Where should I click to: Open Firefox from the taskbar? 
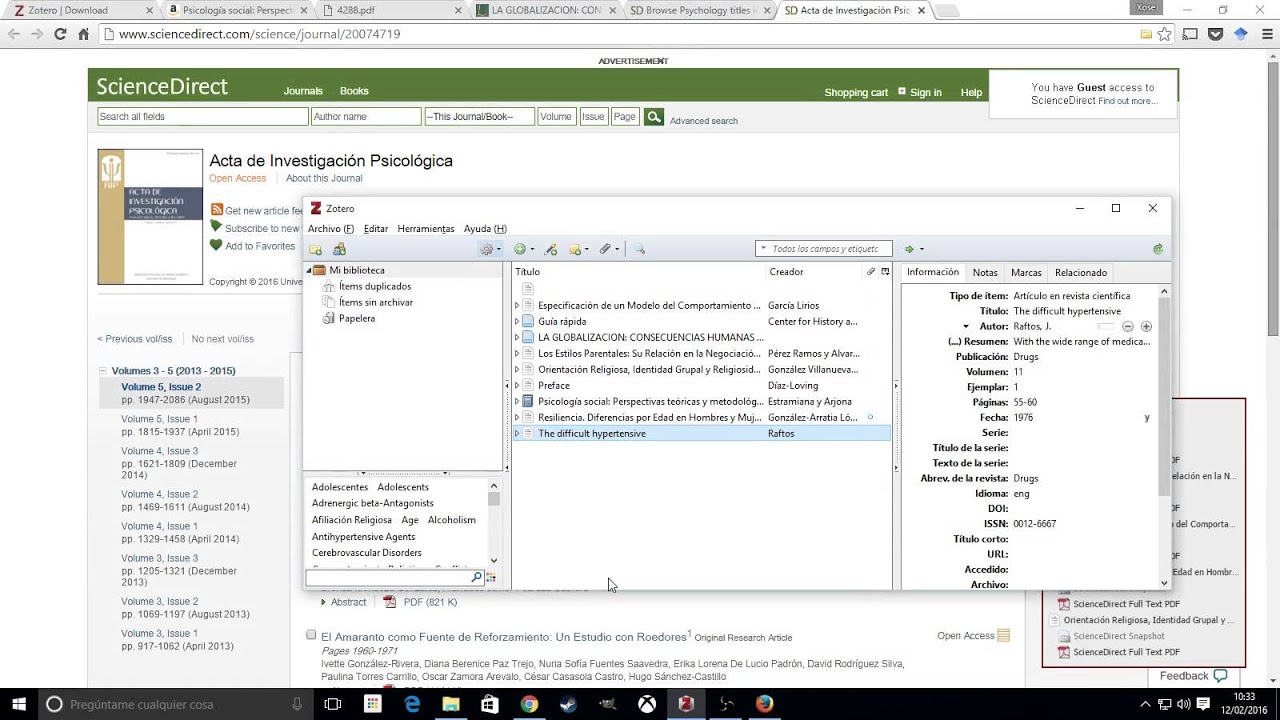point(765,704)
